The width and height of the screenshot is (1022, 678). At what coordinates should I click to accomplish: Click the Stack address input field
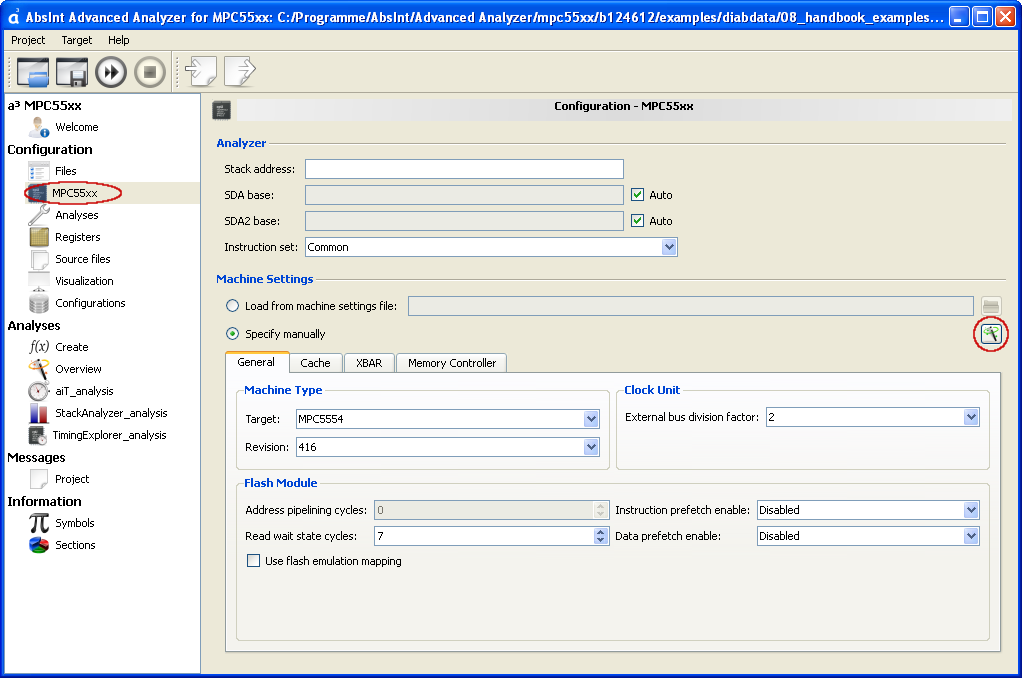tap(464, 169)
